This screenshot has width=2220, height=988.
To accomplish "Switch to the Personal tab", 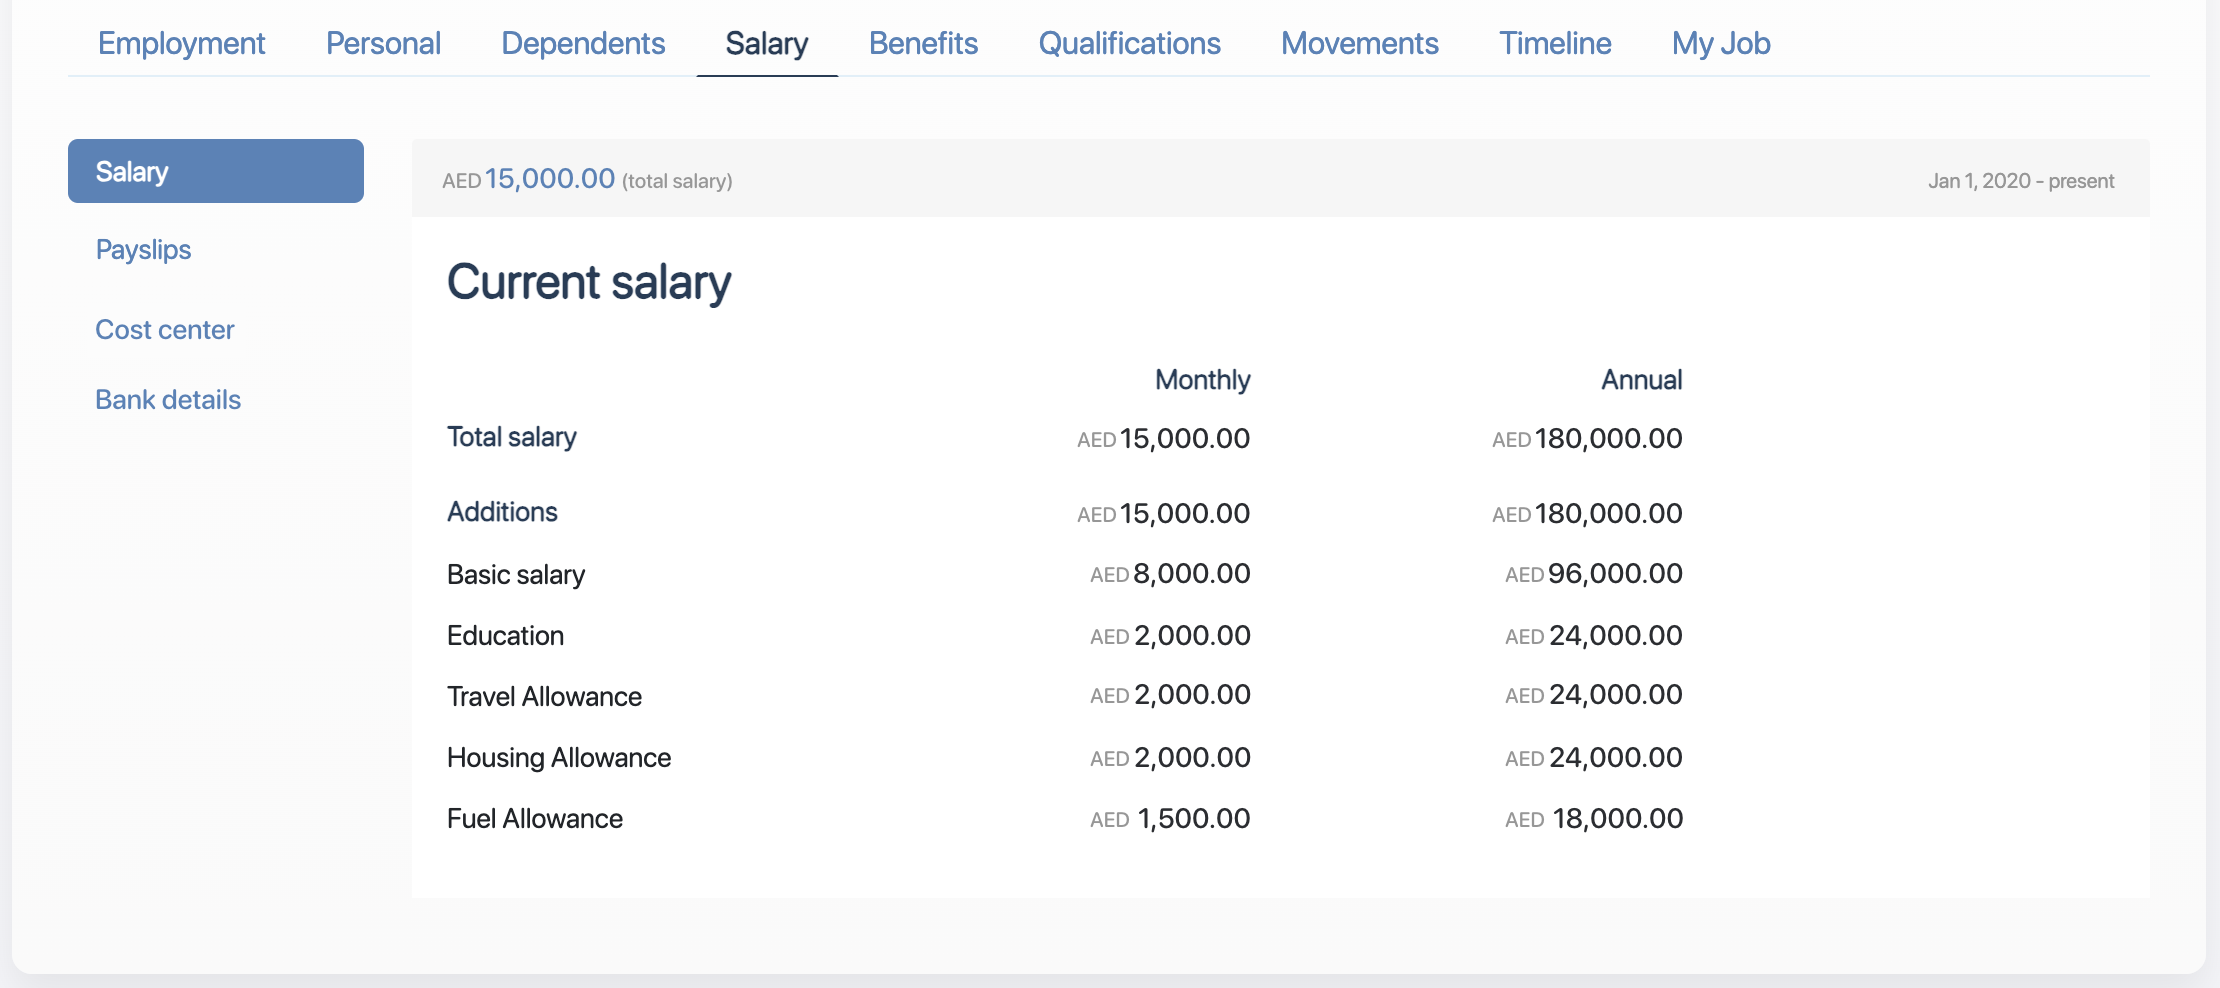I will pyautogui.click(x=383, y=43).
